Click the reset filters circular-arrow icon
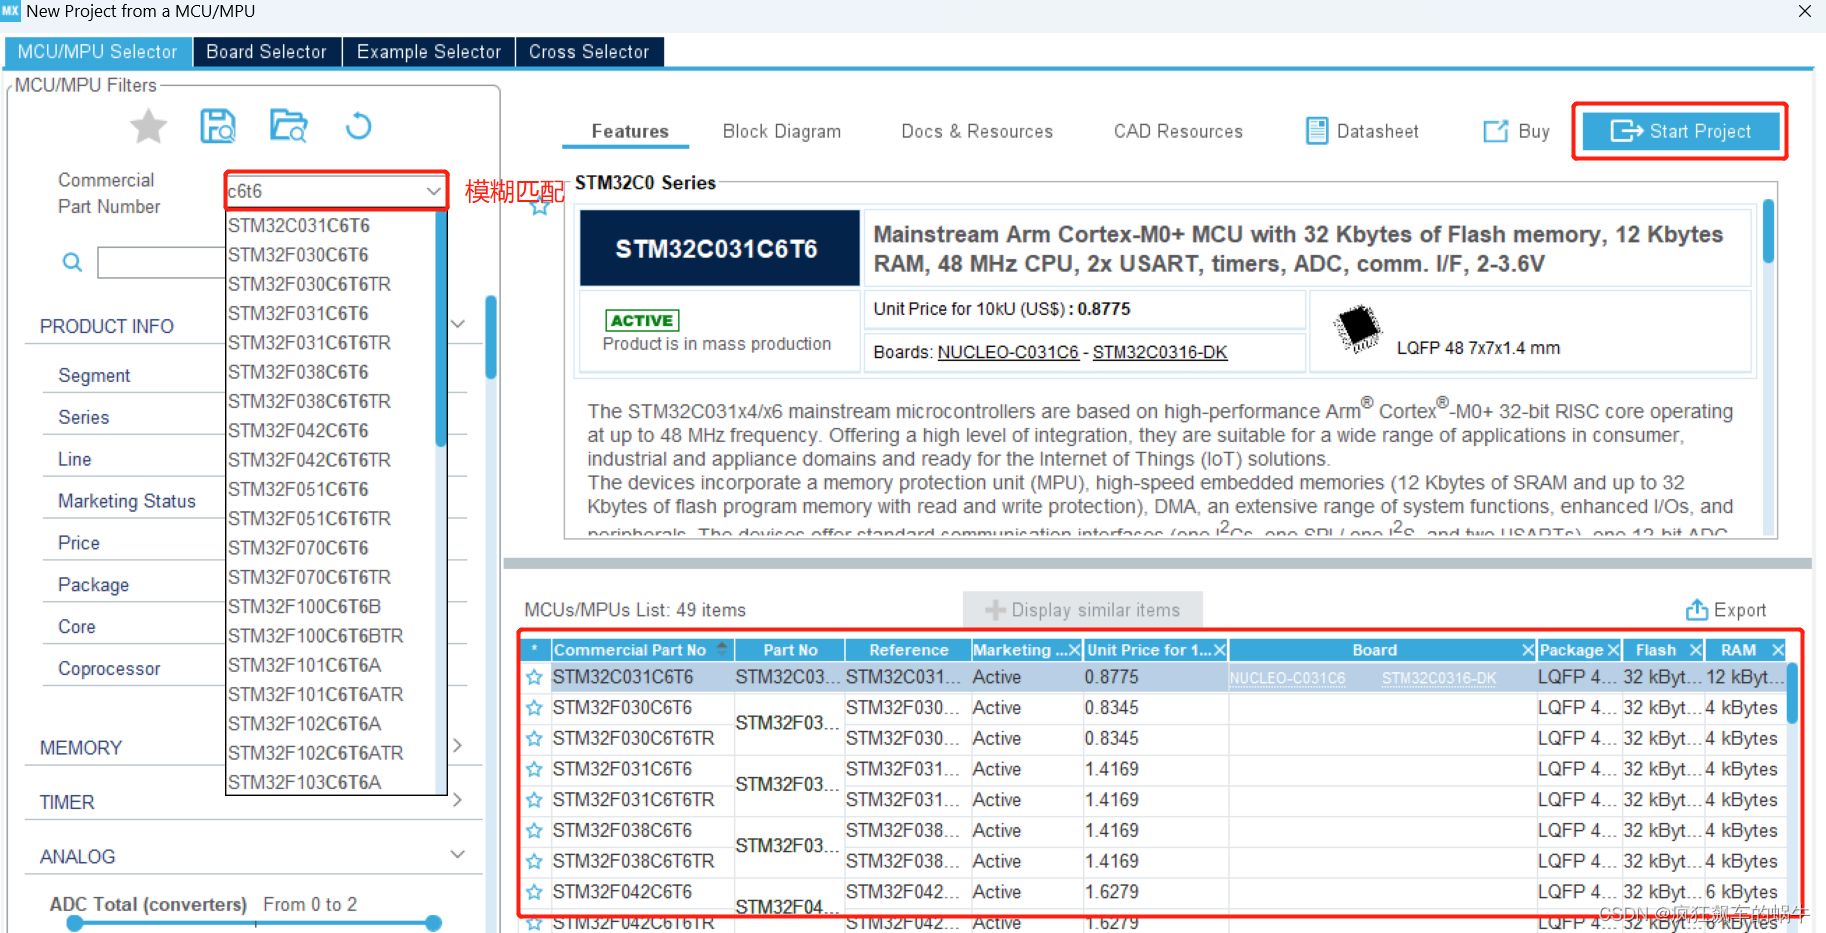Image resolution: width=1826 pixels, height=933 pixels. (x=358, y=126)
